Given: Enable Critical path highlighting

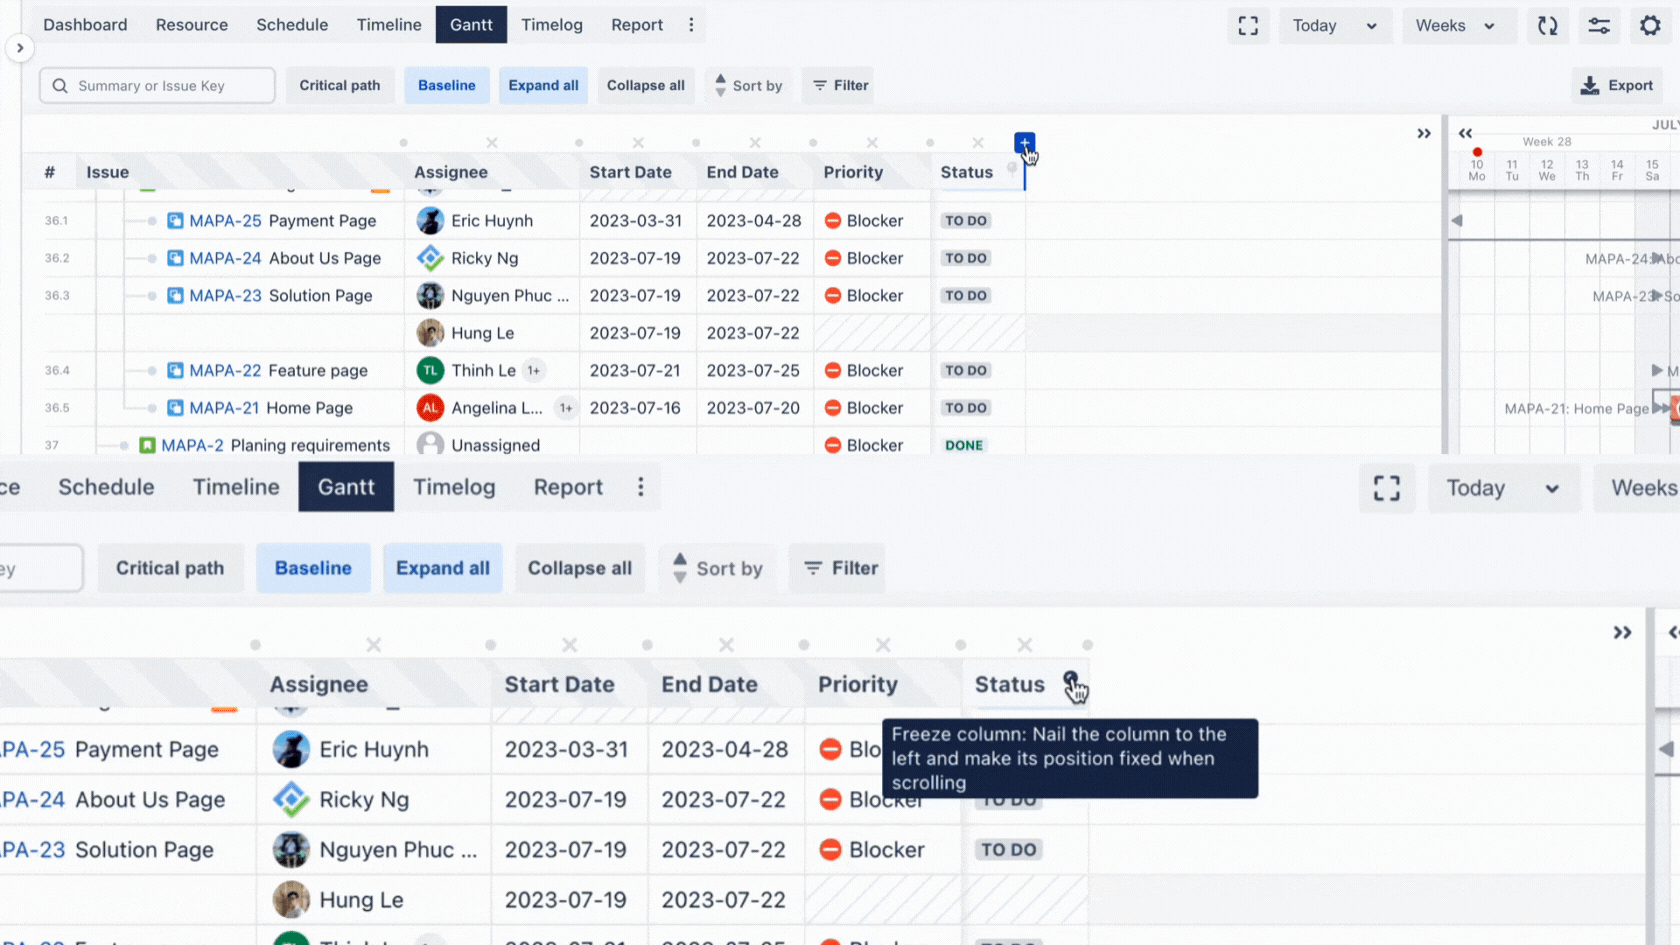Looking at the screenshot, I should point(340,85).
